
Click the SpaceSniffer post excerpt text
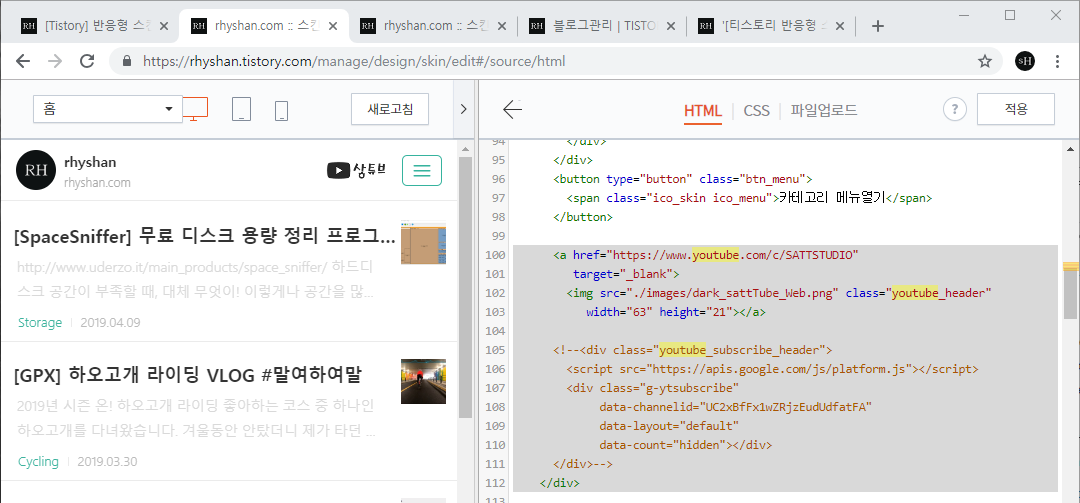196,280
